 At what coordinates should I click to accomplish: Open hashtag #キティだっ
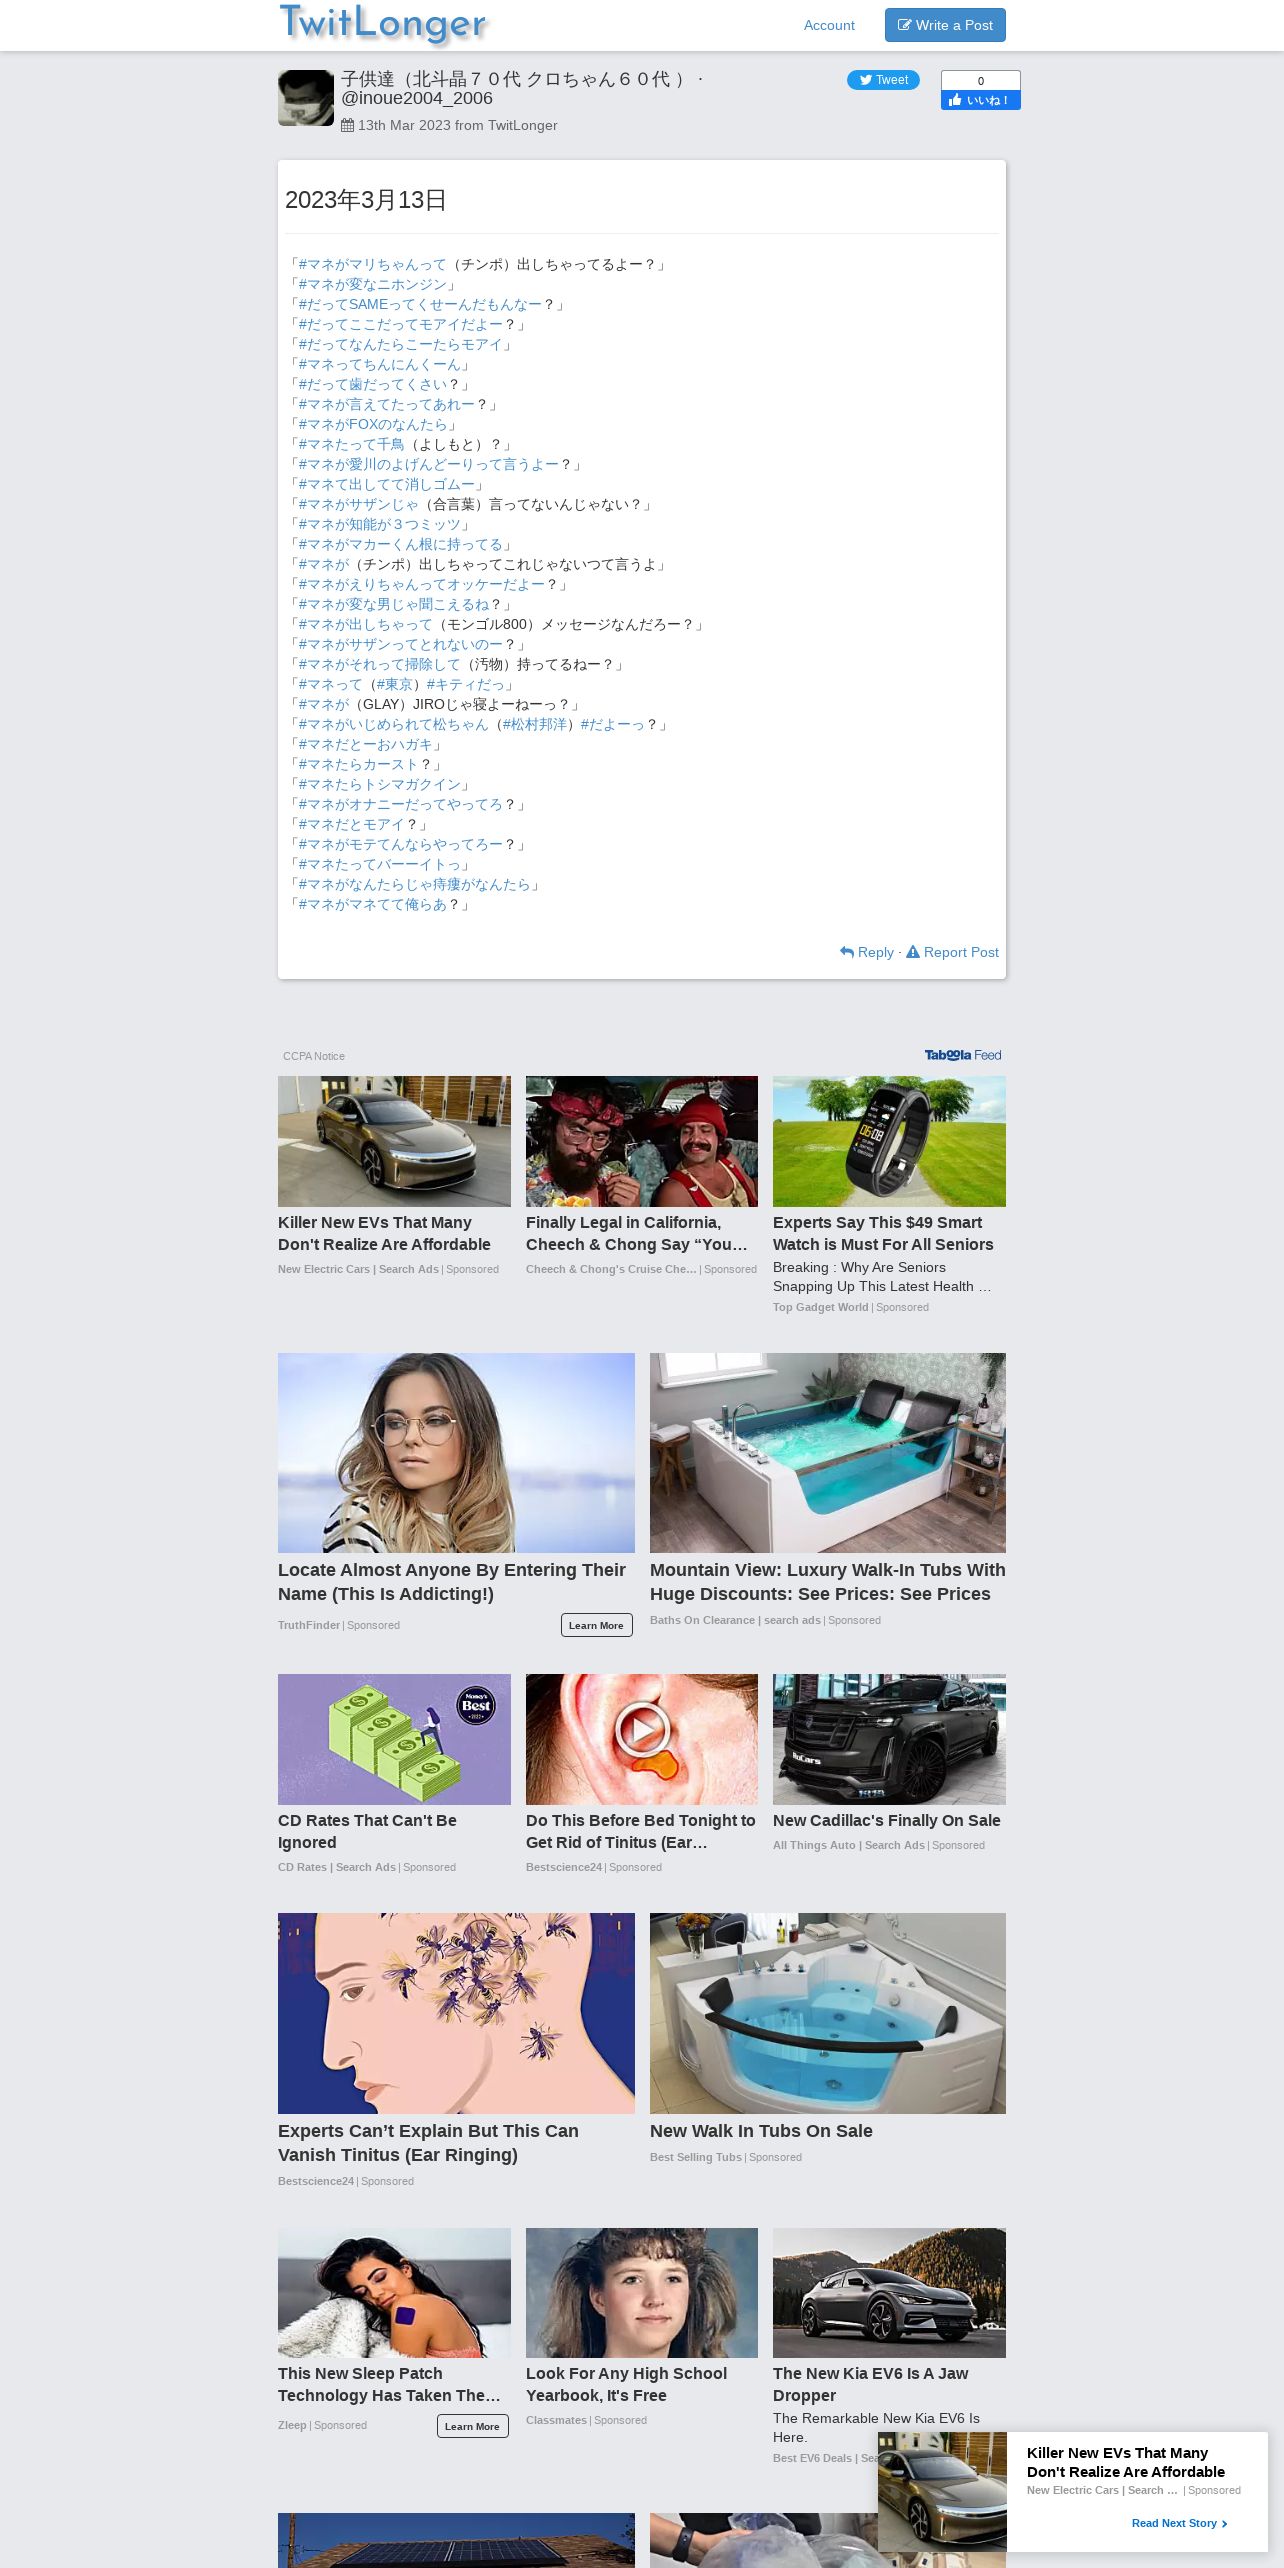465,684
